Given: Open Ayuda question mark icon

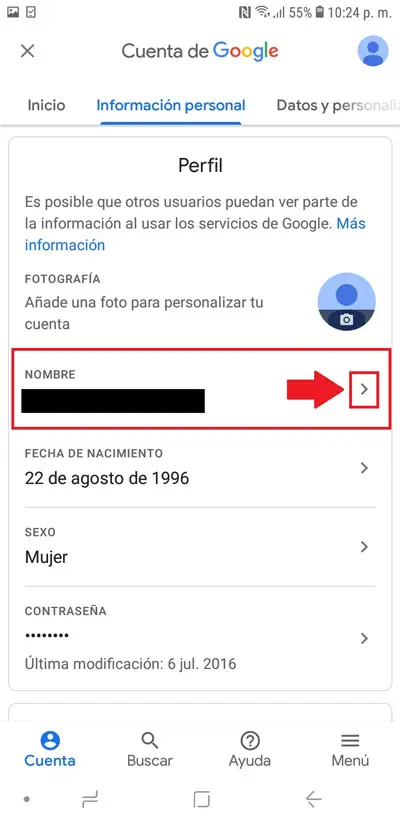Looking at the screenshot, I should (x=250, y=741).
